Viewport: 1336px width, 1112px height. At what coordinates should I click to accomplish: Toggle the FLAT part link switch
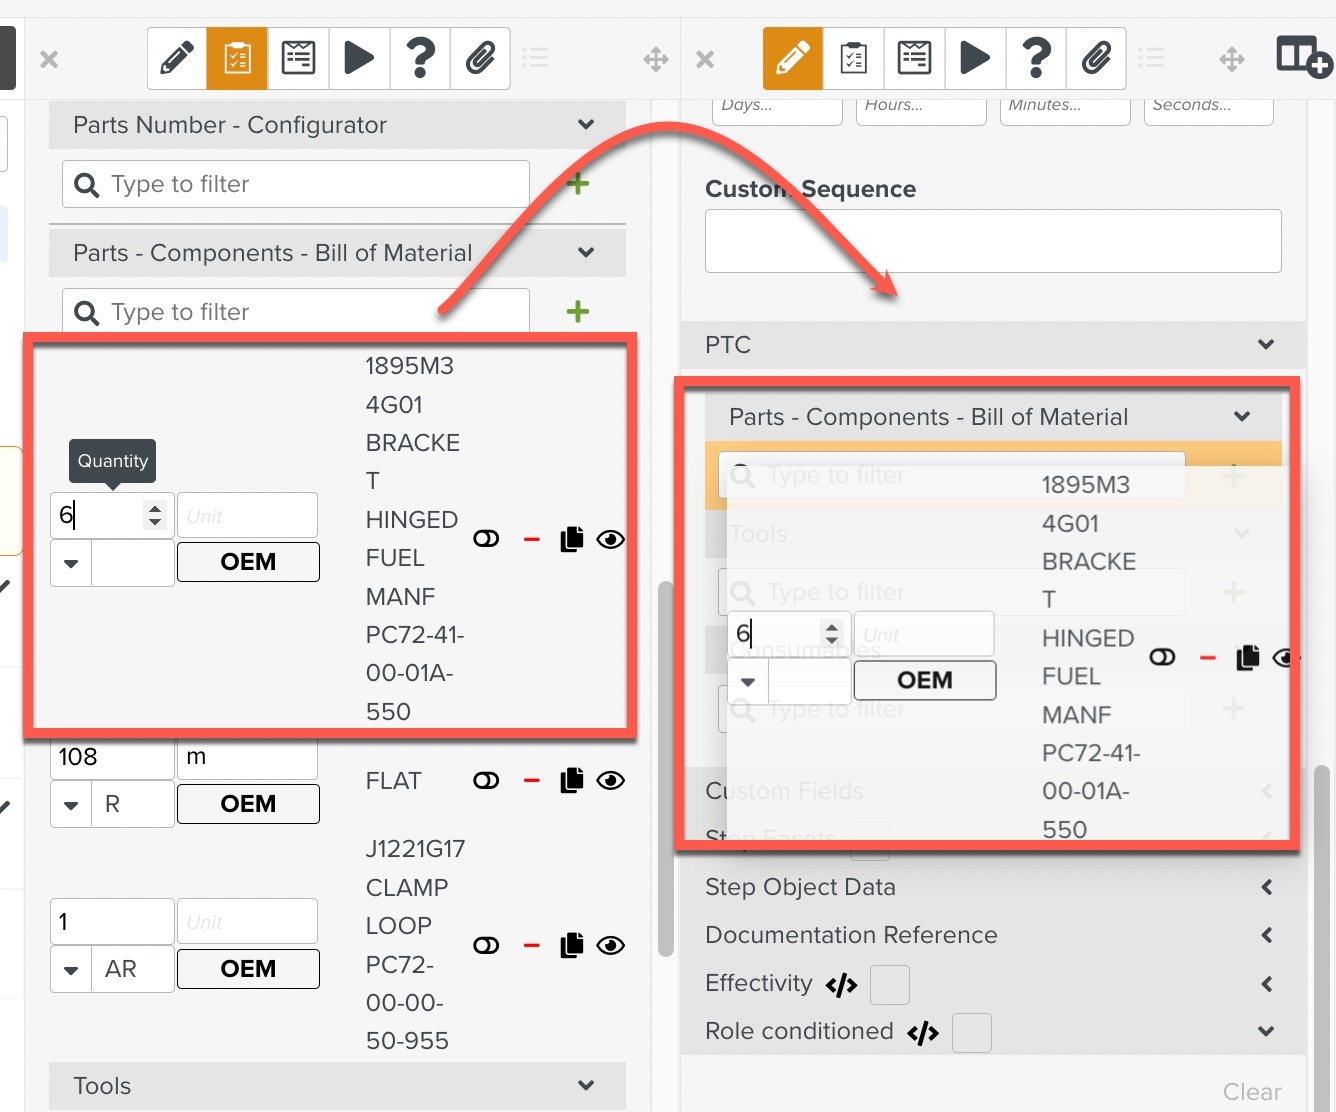486,780
